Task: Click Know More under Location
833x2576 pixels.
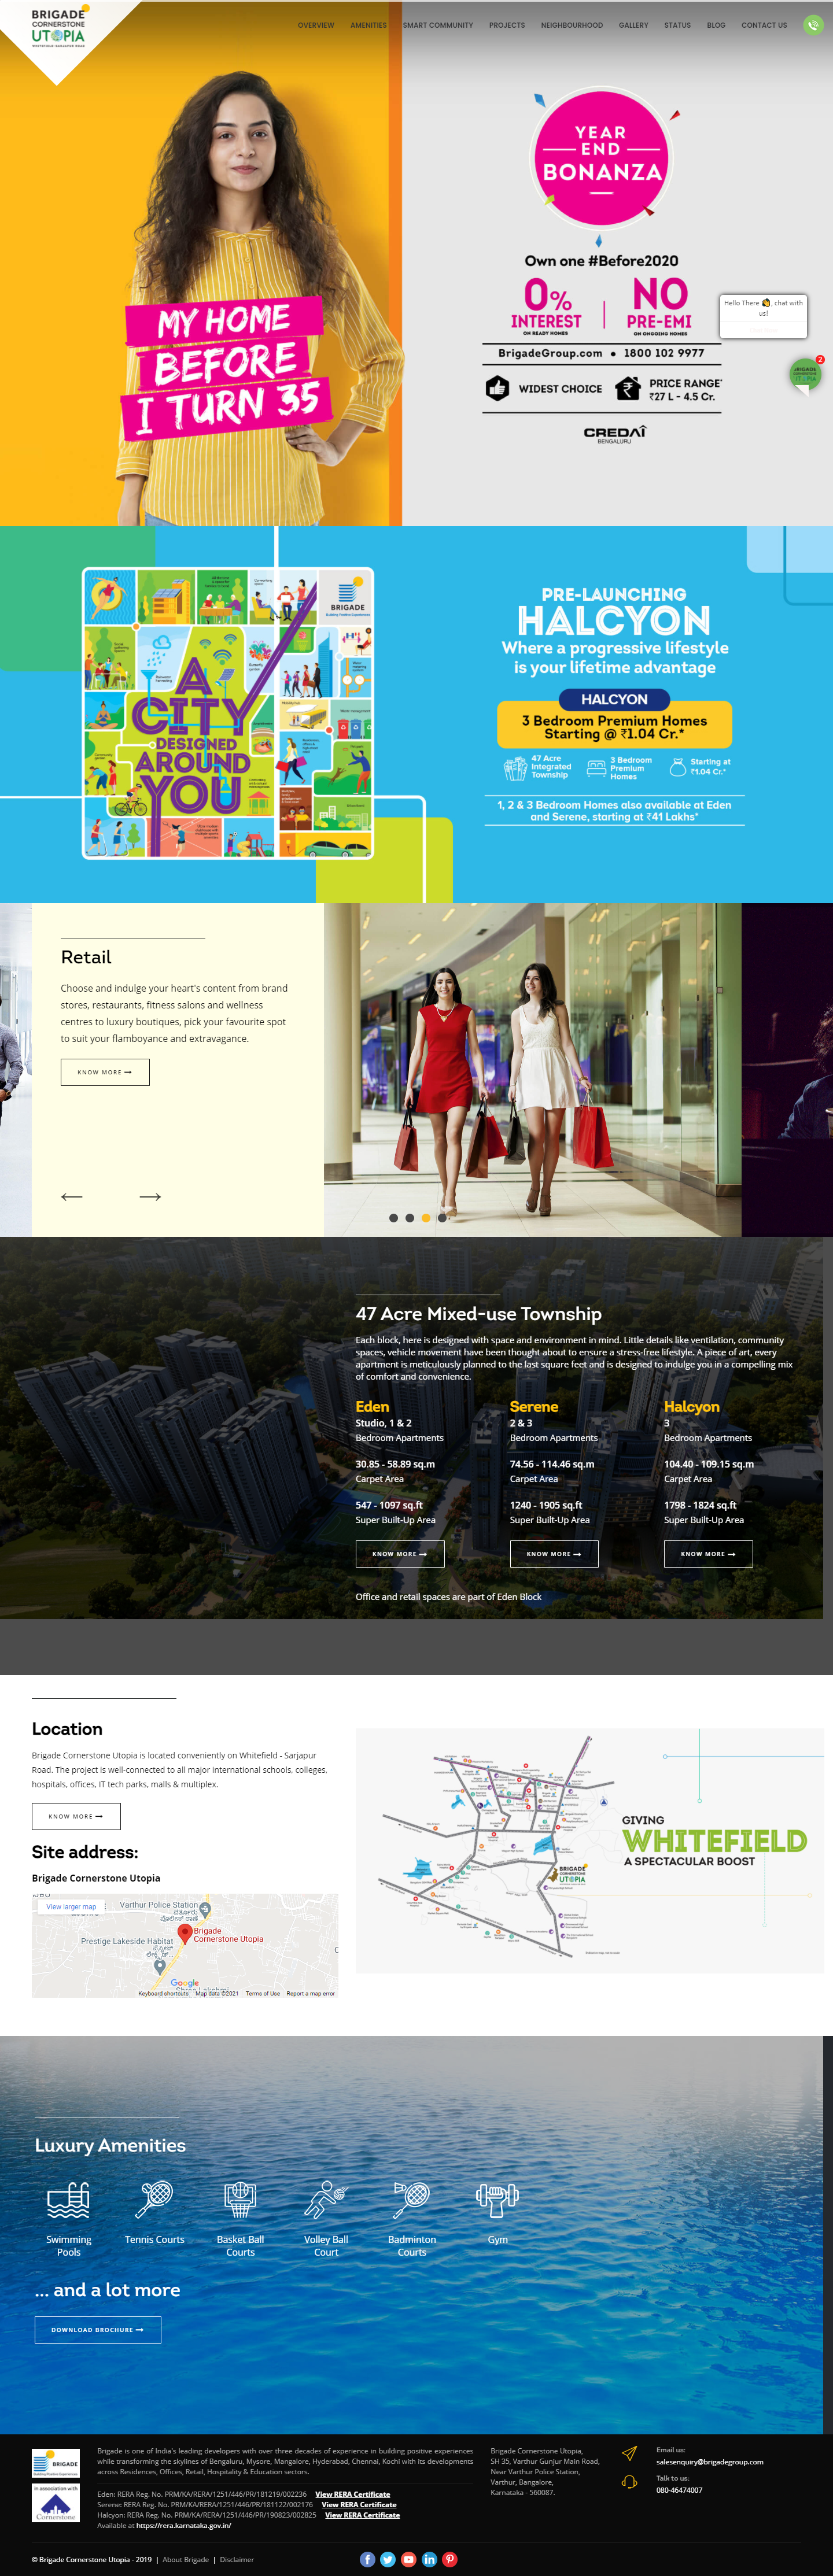Action: click(76, 1816)
